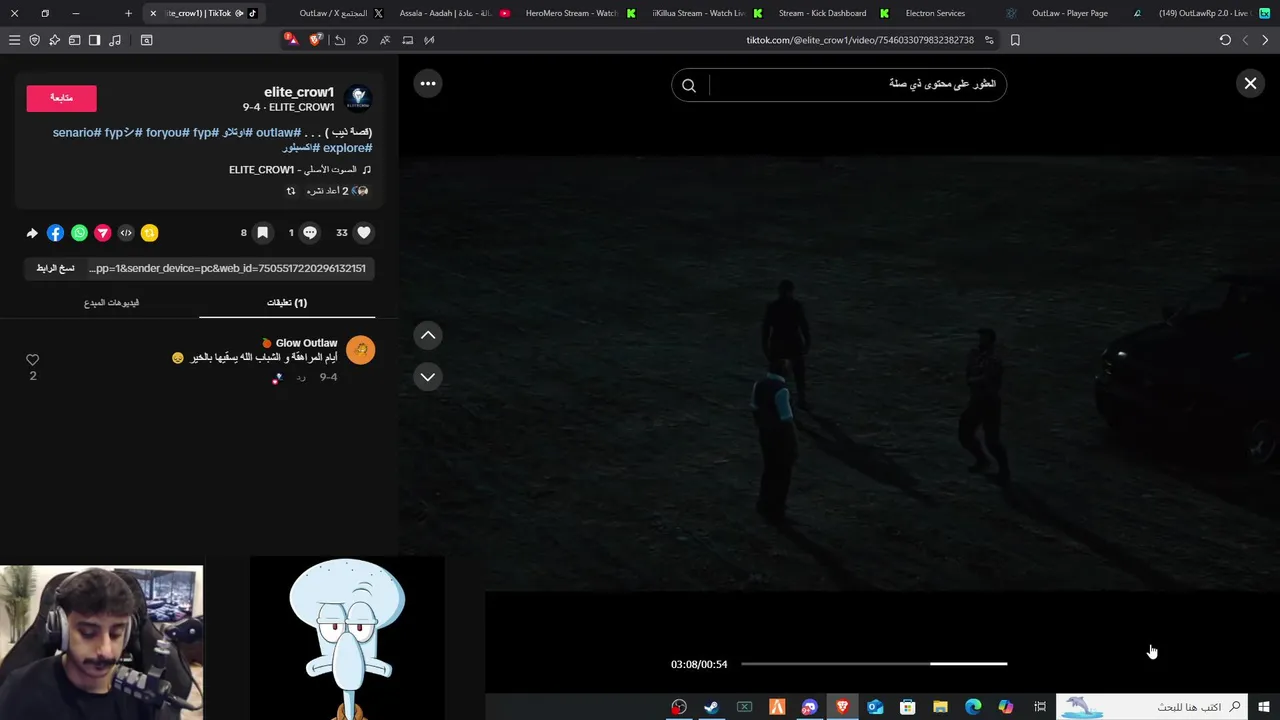Switch to the فيديوهات المبدع creator videos tab
Screen dimensions: 1280x720
point(112,302)
